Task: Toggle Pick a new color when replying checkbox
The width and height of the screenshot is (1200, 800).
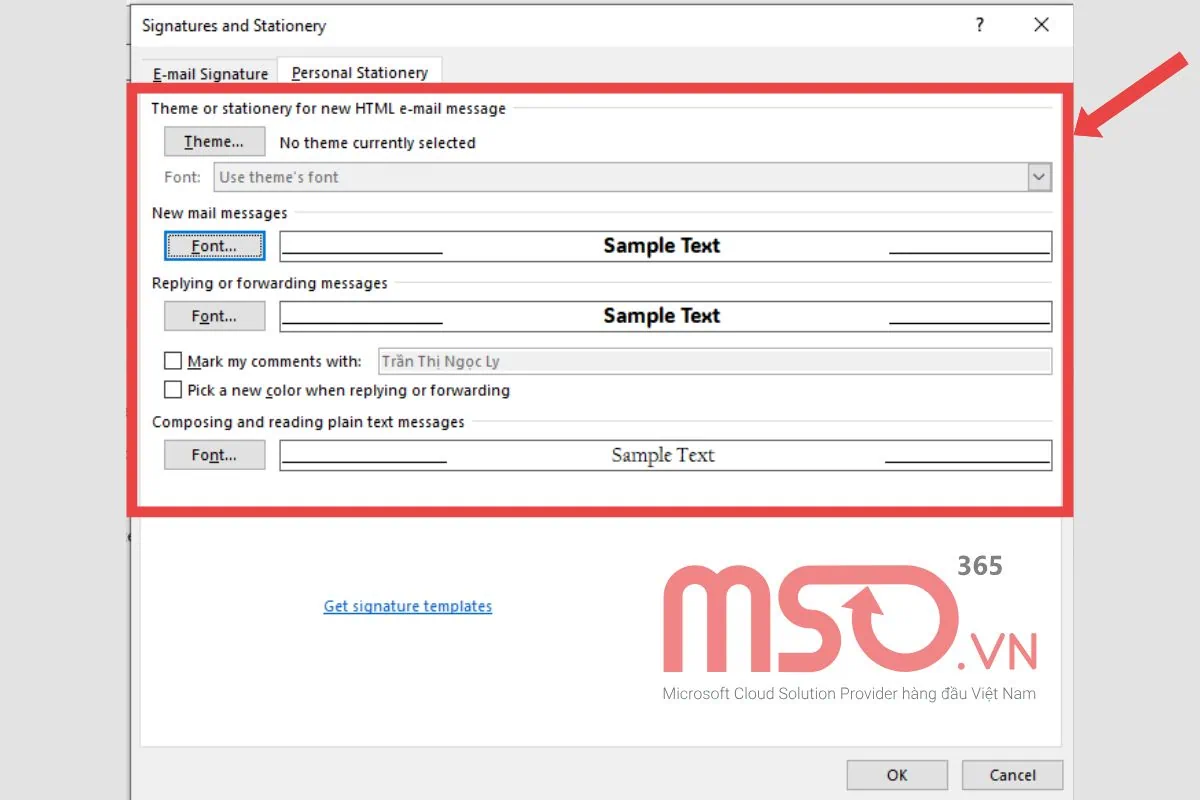Action: (173, 390)
